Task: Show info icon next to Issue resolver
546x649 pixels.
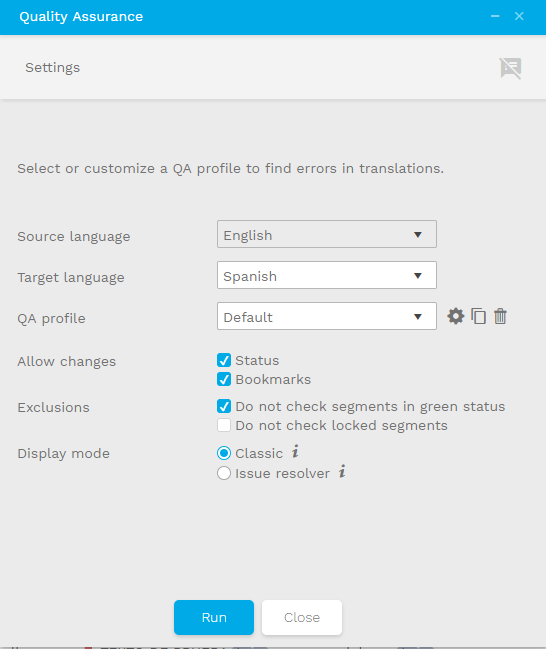Action: tap(342, 471)
